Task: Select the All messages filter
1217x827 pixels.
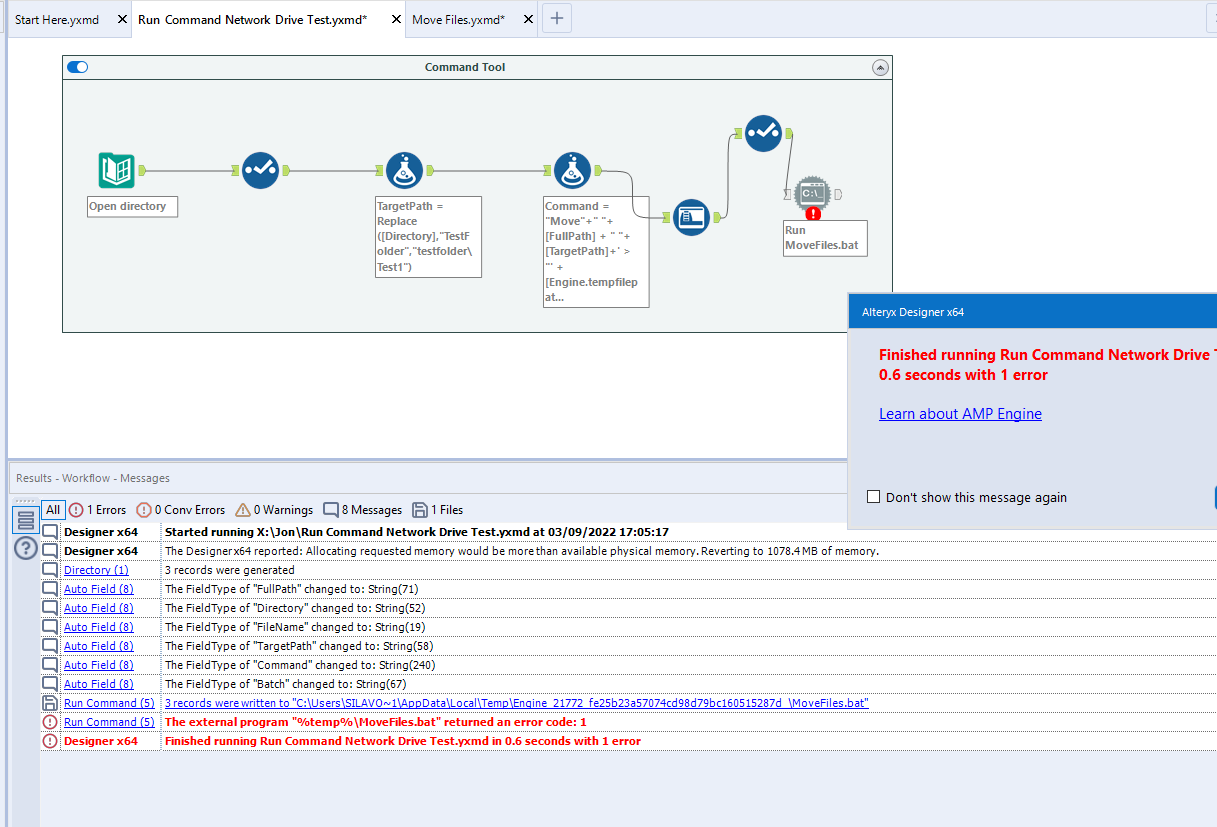Action: point(53,510)
